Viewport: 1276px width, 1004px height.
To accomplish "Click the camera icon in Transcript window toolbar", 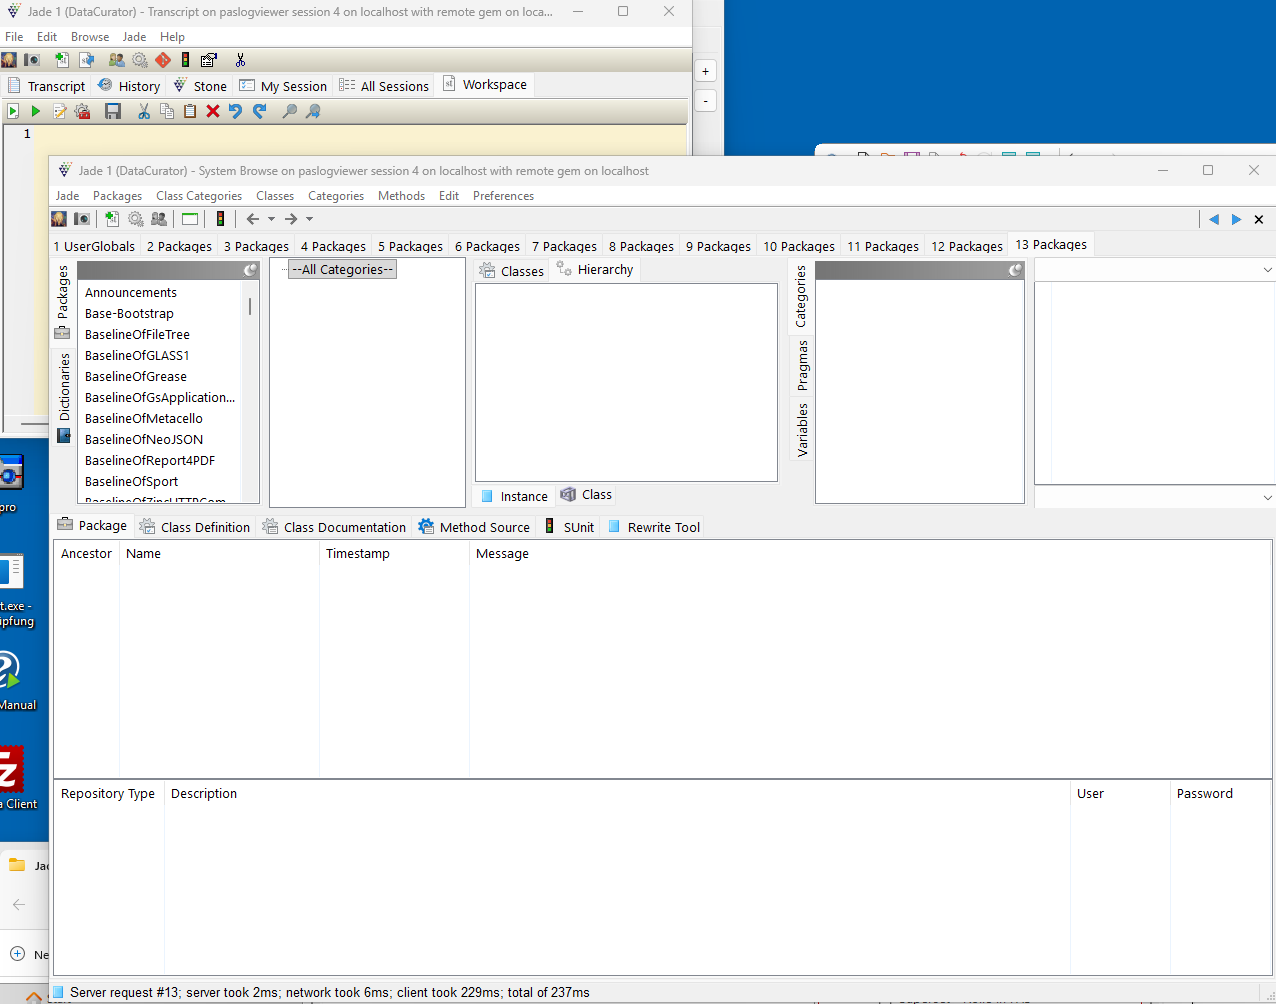I will (x=32, y=60).
